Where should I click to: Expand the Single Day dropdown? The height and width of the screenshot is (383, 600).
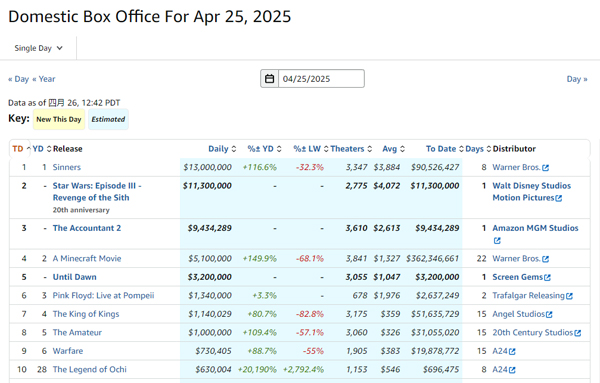38,48
